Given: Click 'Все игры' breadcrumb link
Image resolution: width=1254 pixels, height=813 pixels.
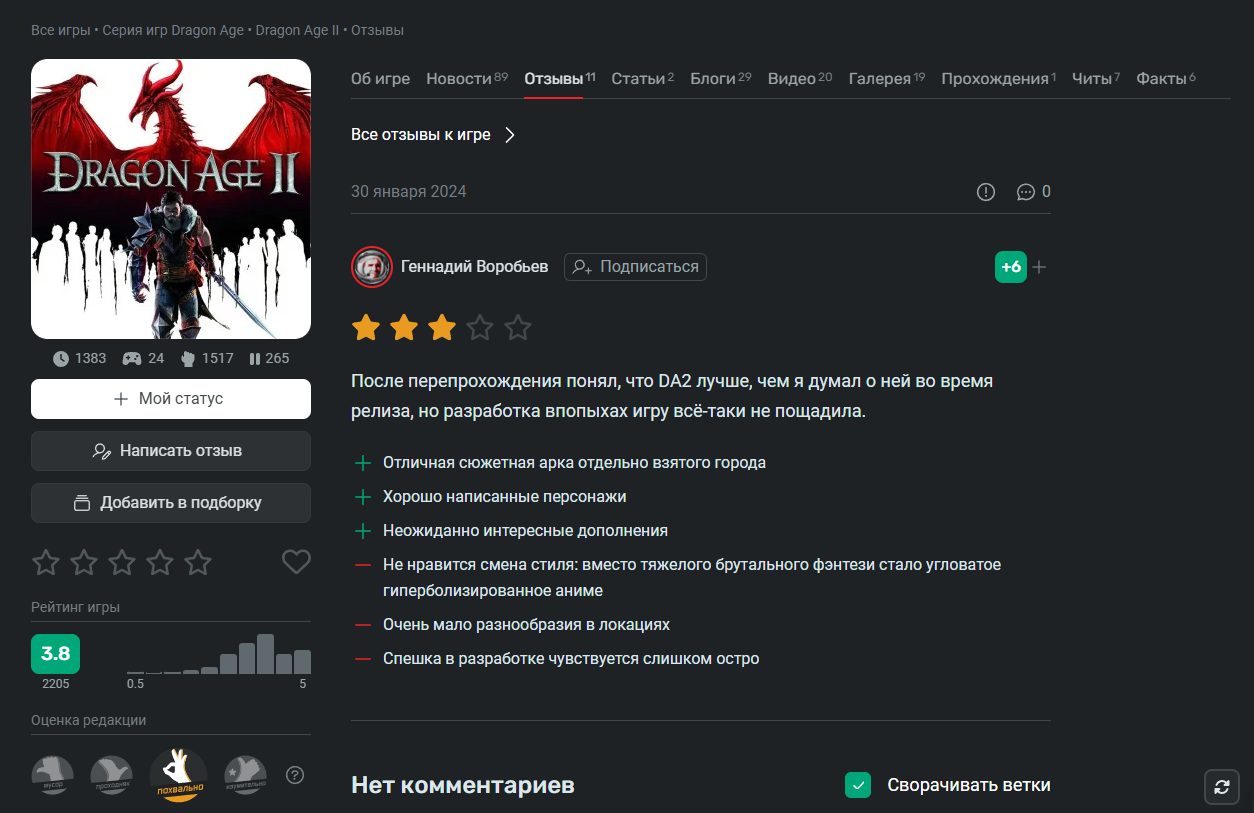Looking at the screenshot, I should pyautogui.click(x=61, y=31).
